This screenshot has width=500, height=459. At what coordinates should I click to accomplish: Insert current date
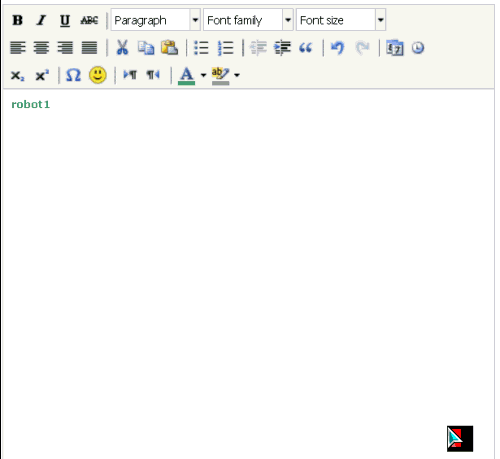[x=395, y=48]
